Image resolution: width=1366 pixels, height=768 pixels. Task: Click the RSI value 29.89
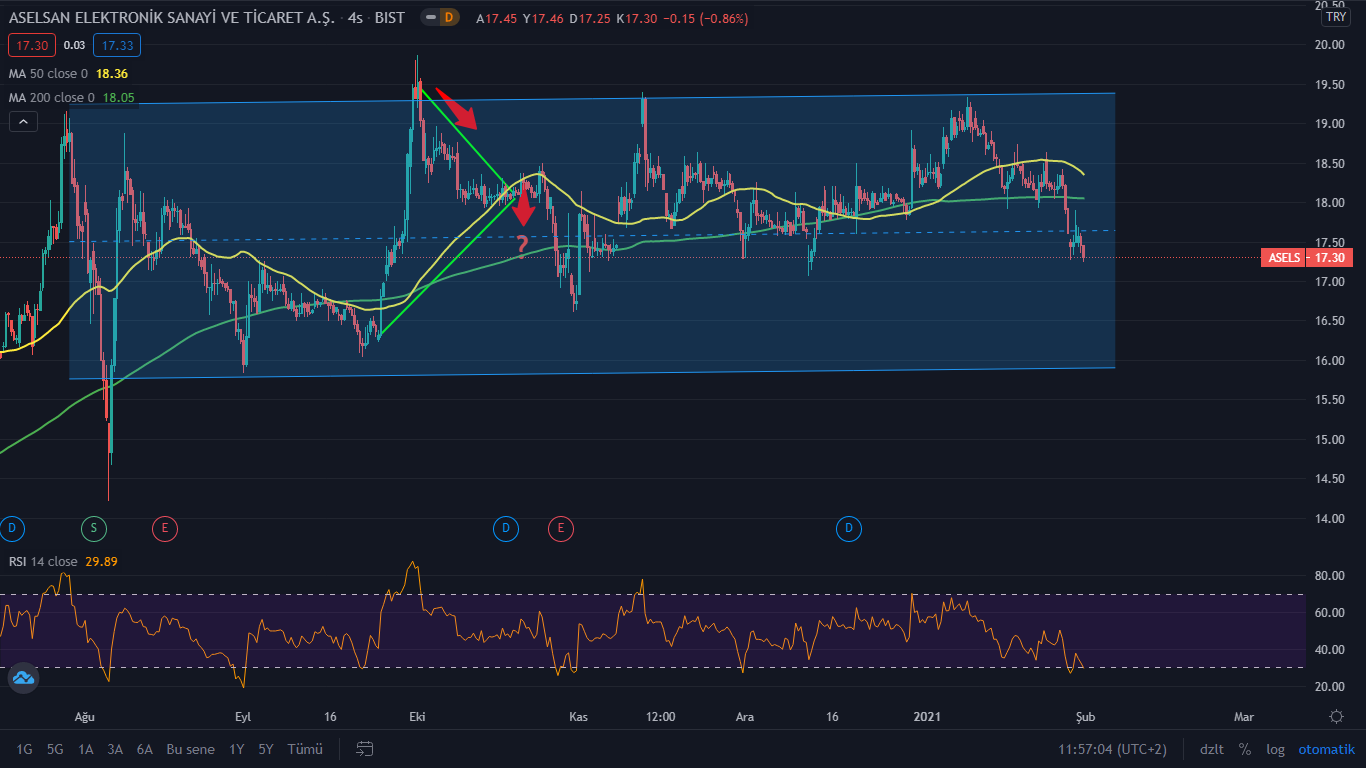coord(102,561)
